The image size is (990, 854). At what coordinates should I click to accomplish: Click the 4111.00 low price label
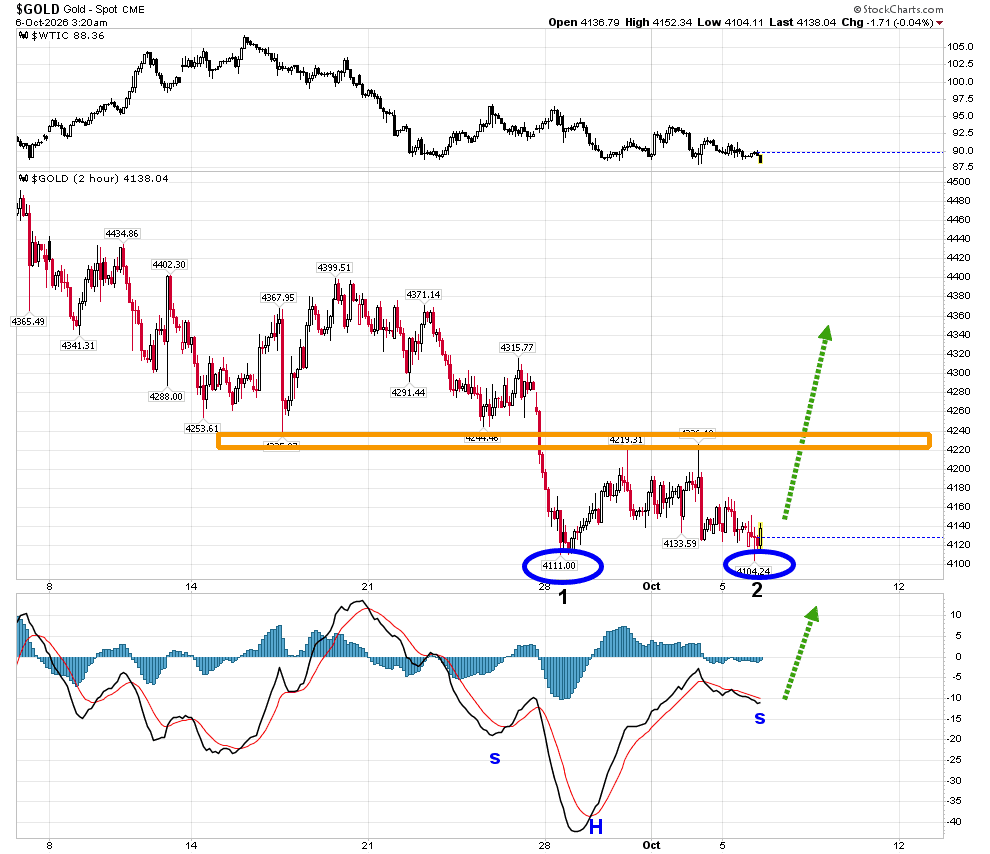pos(559,566)
